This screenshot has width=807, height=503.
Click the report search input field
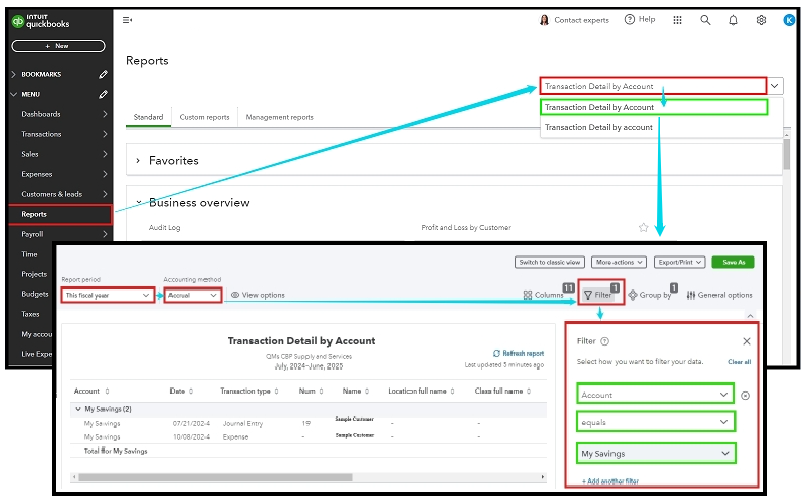pyautogui.click(x=653, y=86)
